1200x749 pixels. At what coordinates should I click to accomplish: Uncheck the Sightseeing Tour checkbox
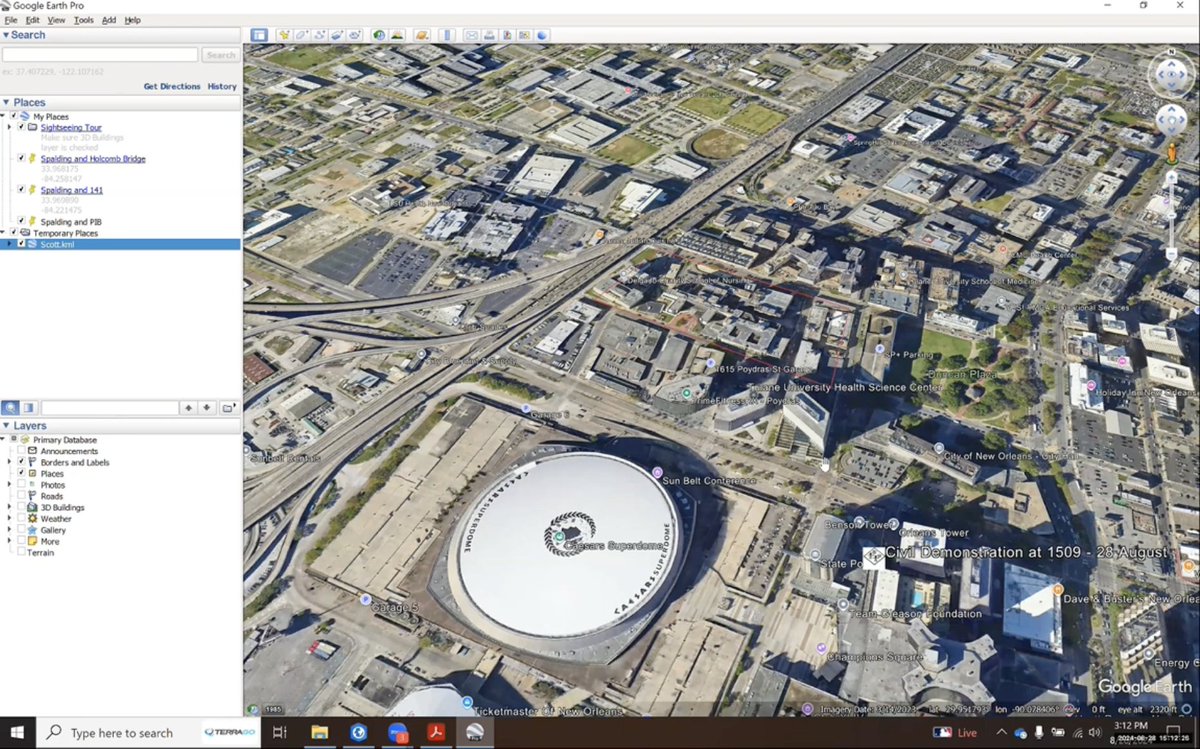pyautogui.click(x=22, y=127)
